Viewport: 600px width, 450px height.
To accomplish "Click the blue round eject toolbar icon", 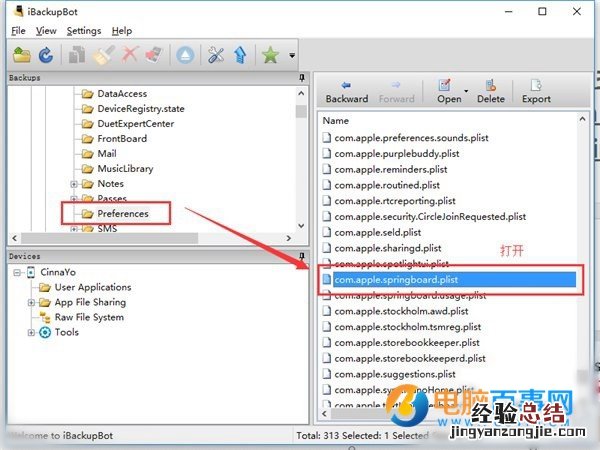I will pyautogui.click(x=185, y=55).
